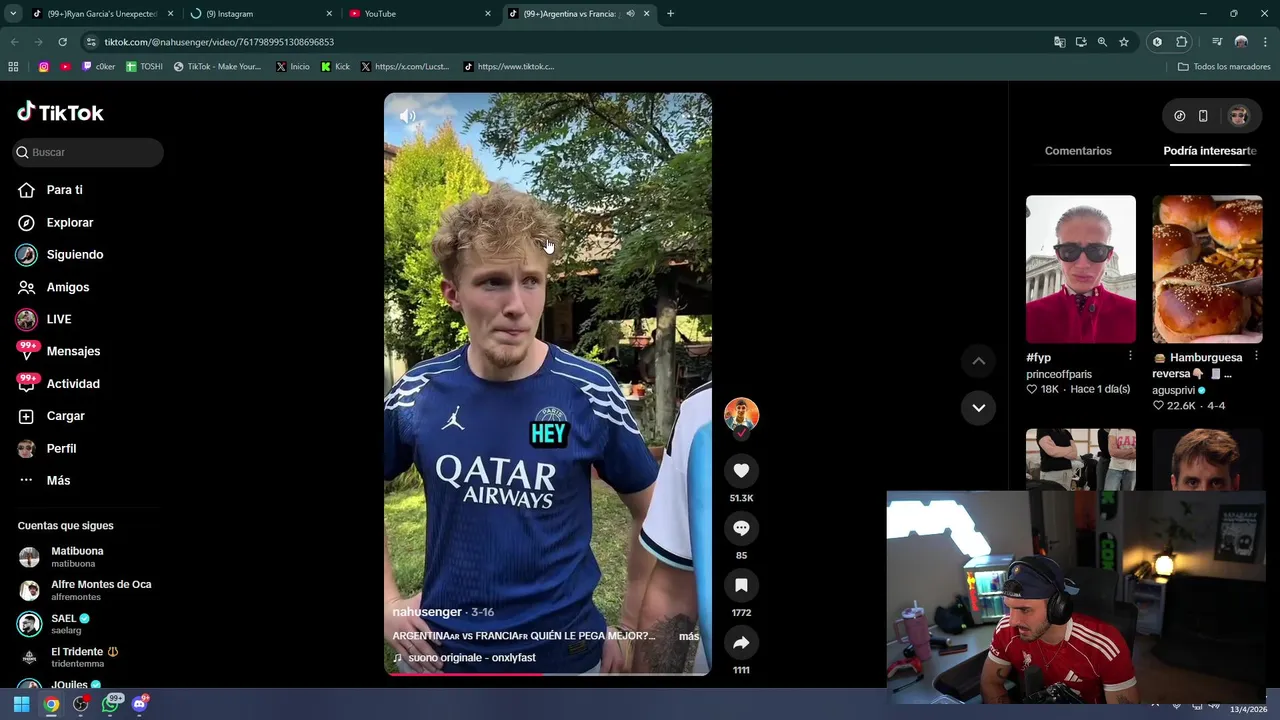Open Perfil page
Viewport: 1280px width, 720px height.
61,448
